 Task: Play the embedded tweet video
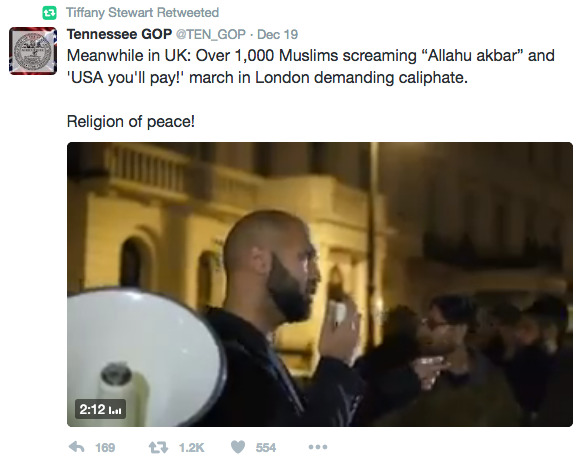coord(320,284)
